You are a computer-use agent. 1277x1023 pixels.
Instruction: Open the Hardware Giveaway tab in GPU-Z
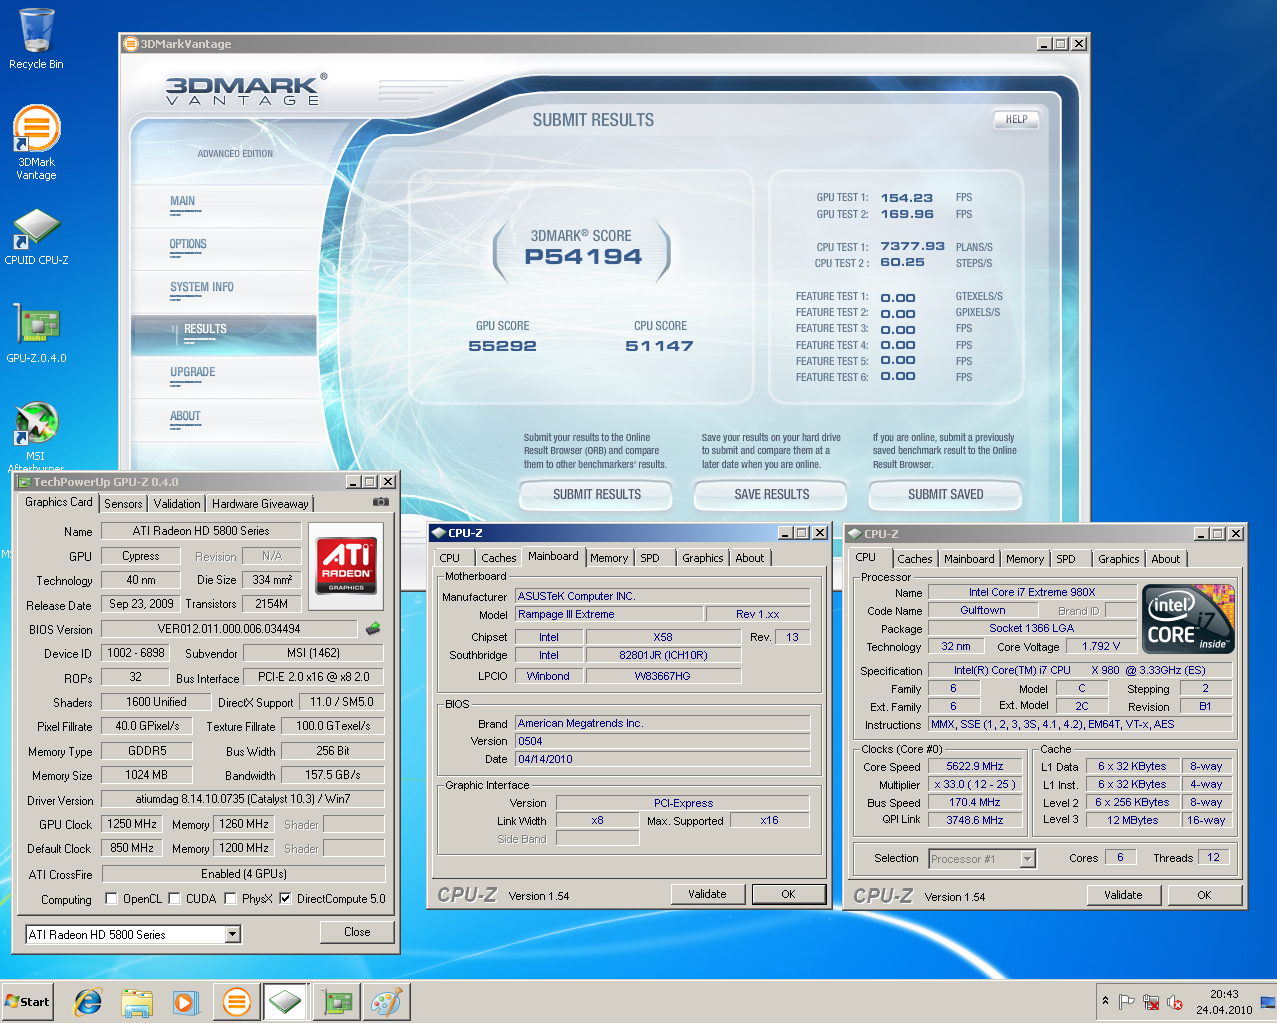[x=260, y=504]
